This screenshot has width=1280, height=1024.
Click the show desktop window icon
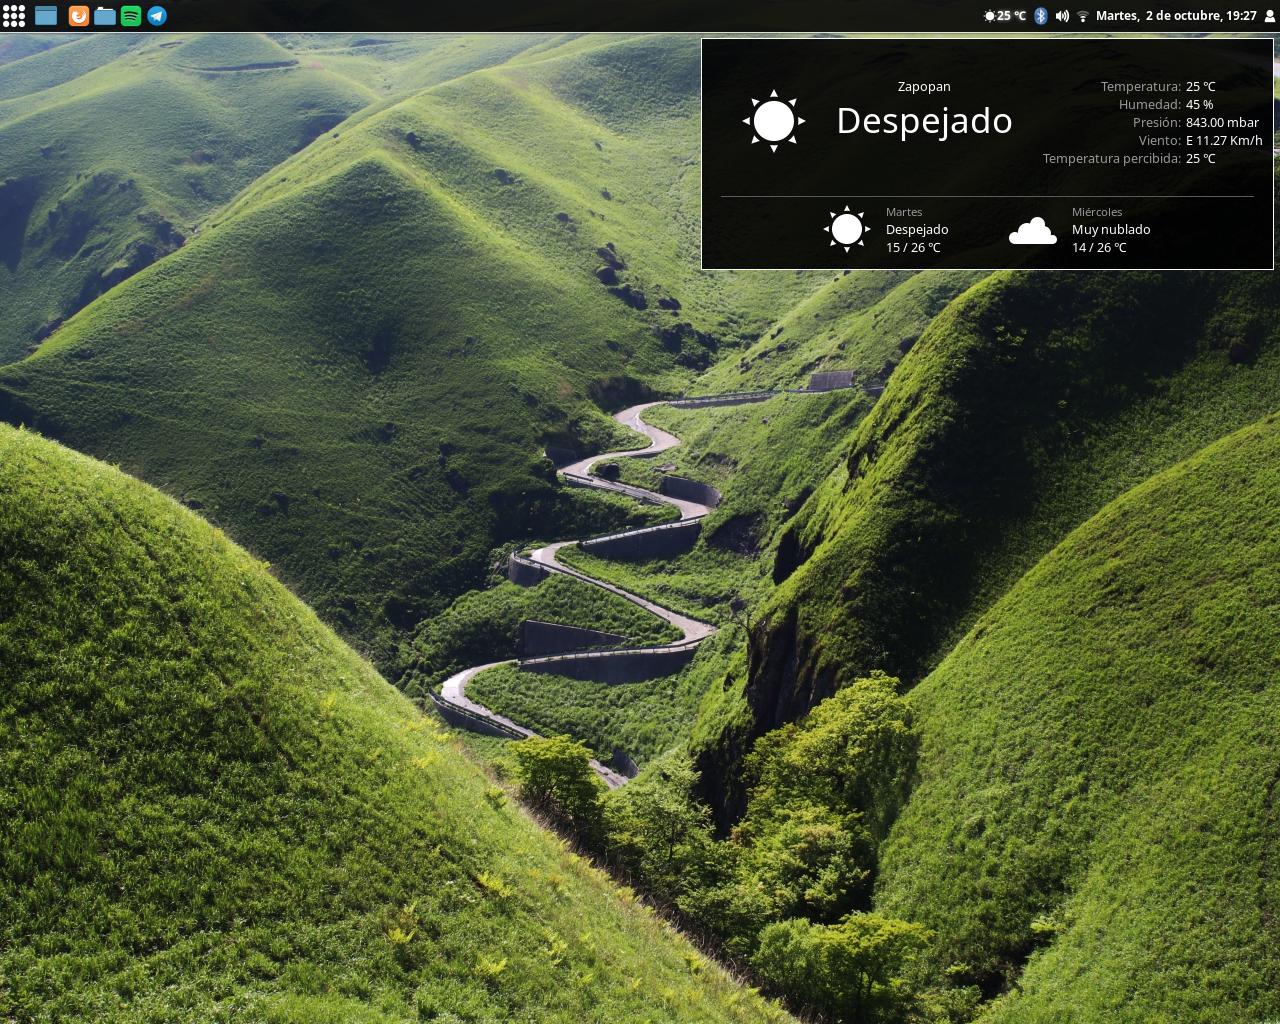pyautogui.click(x=46, y=15)
